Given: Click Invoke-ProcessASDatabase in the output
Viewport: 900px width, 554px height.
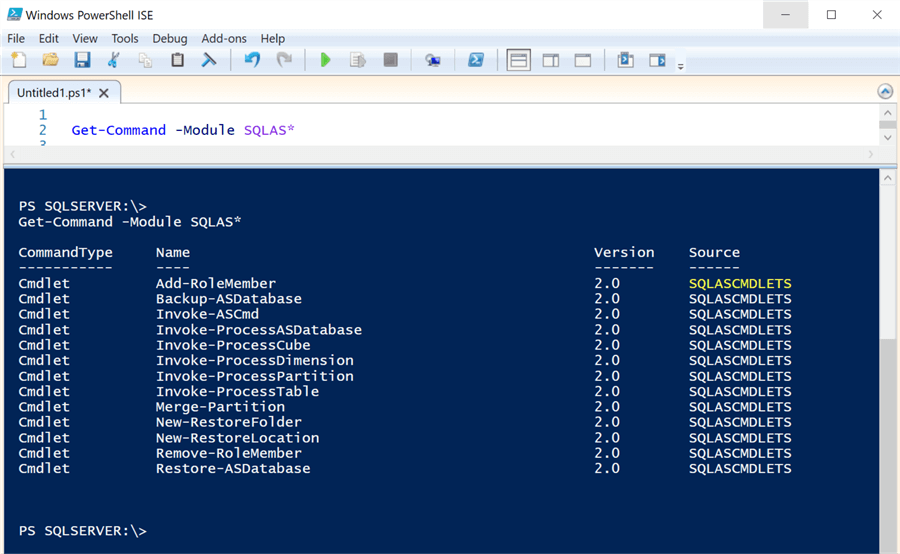Looking at the screenshot, I should (x=259, y=330).
